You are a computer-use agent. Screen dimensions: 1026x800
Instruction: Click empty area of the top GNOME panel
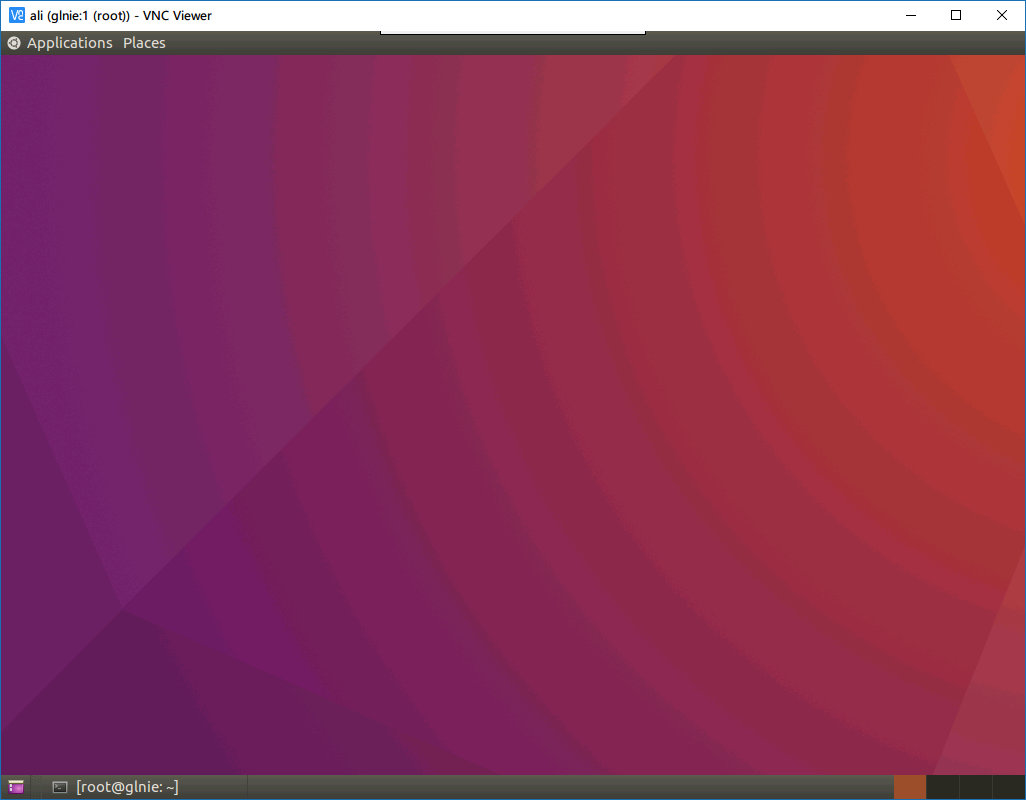(800, 43)
